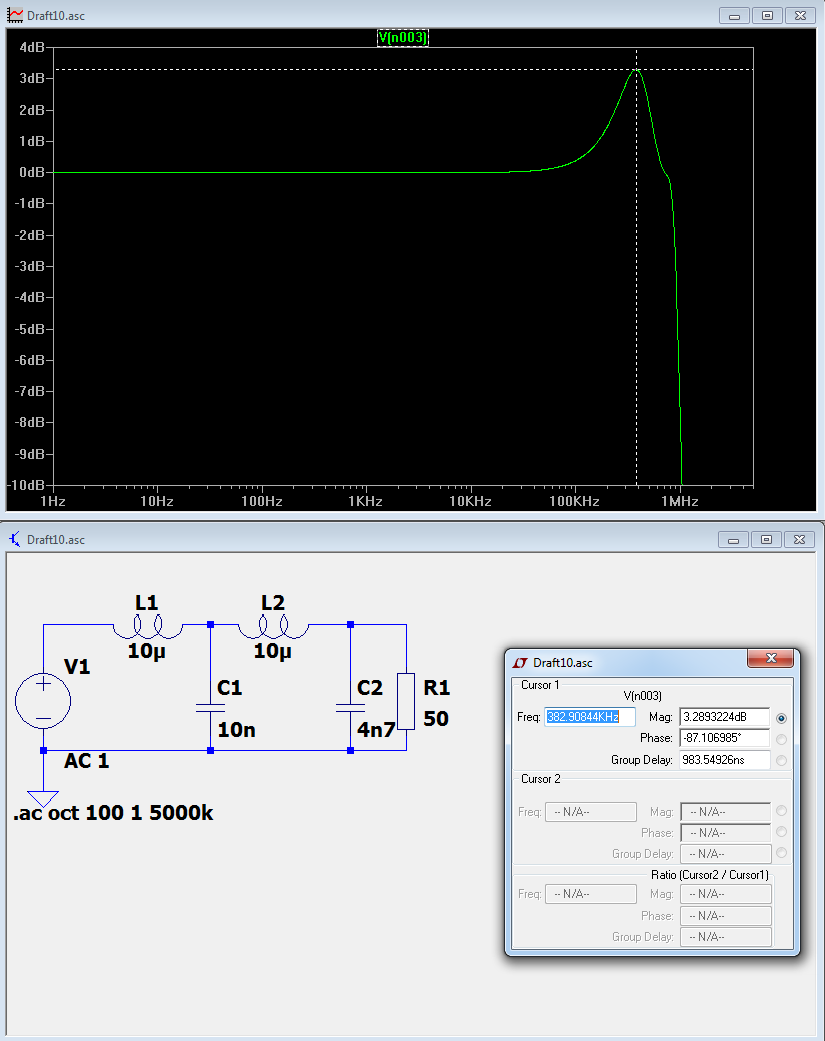Click the -10dB label on the vertical axis
This screenshot has width=825, height=1041.
(27, 485)
